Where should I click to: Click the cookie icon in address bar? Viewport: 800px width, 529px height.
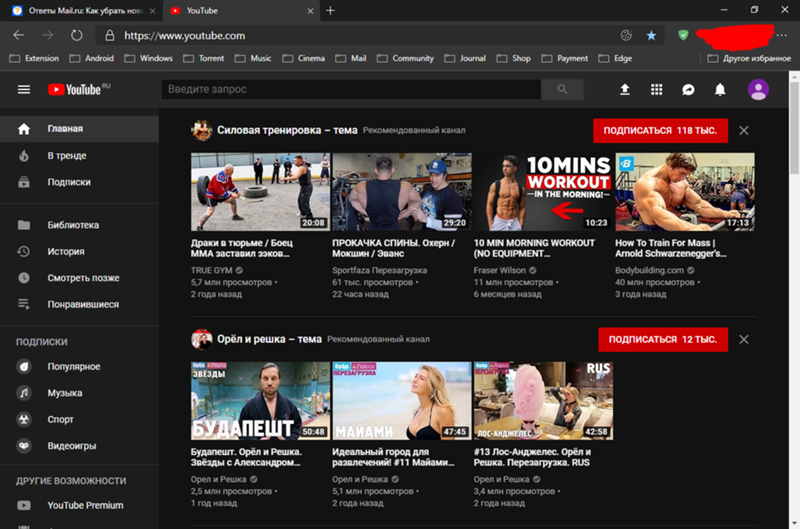point(626,35)
